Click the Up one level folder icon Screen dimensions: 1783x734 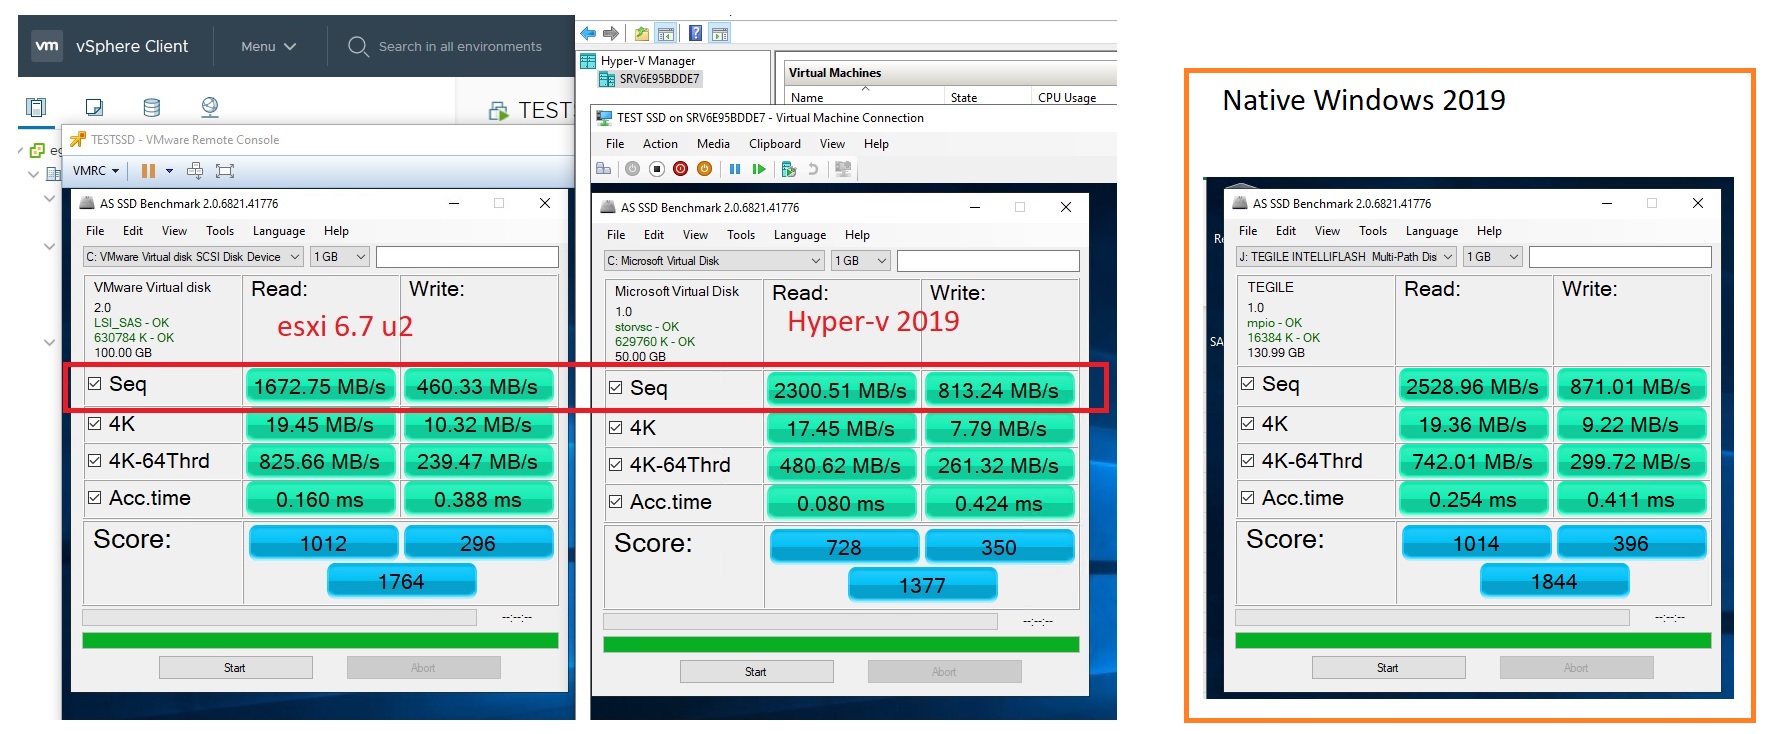(642, 34)
